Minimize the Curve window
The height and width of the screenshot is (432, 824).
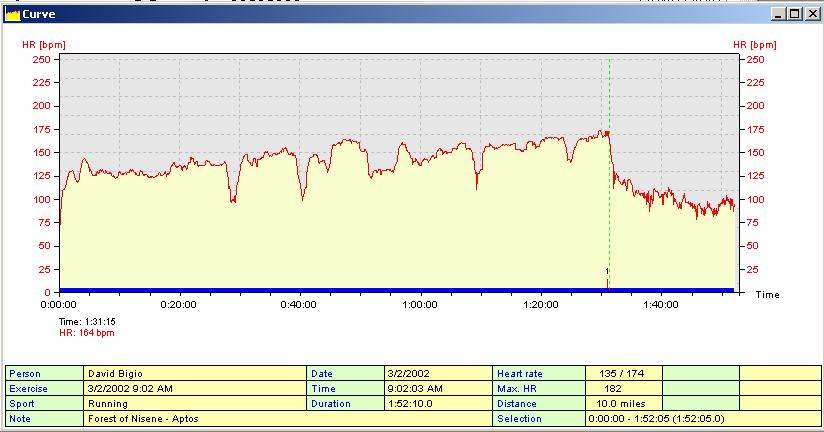778,14
